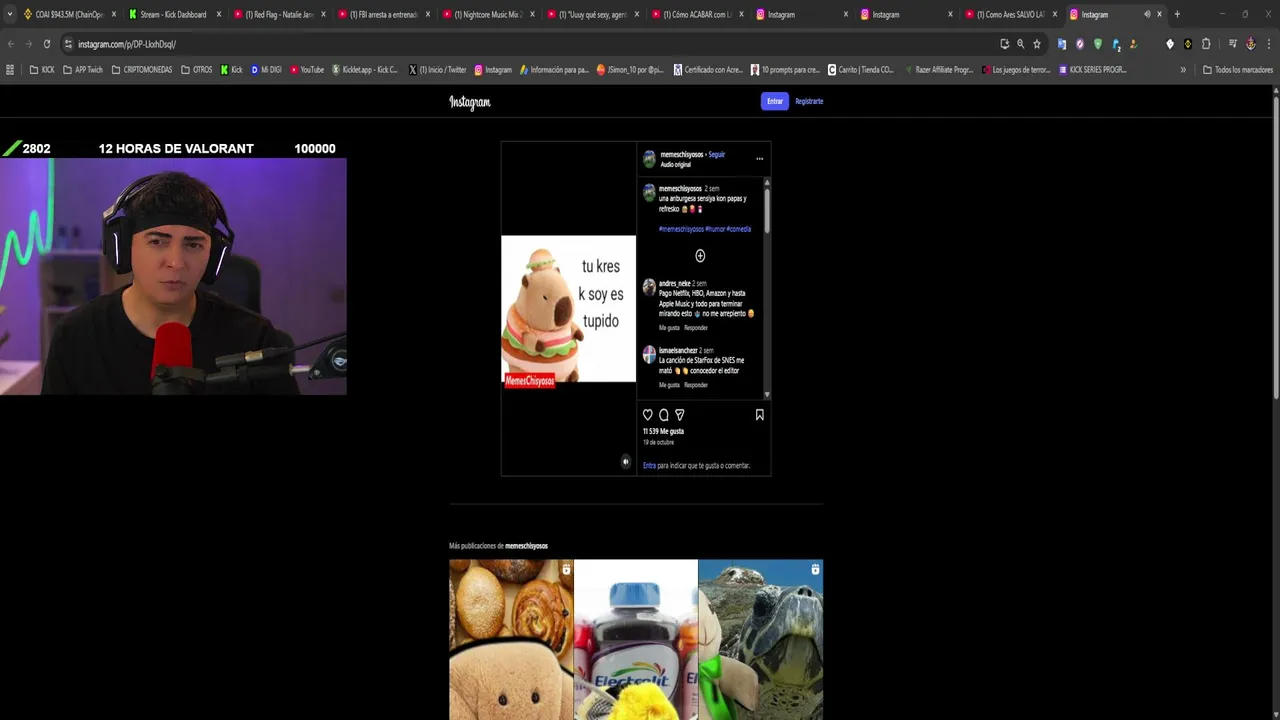Open a new browser tab
The width and height of the screenshot is (1280, 720).
click(1177, 14)
